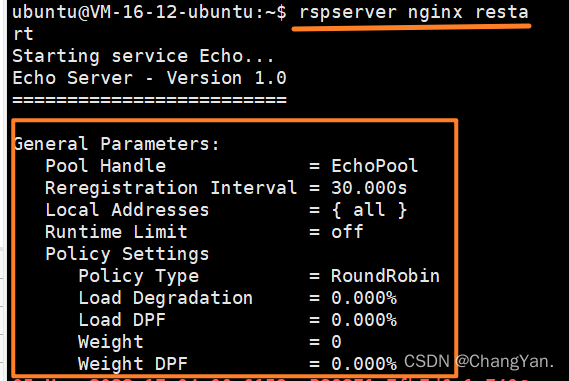This screenshot has width=569, height=381.
Task: Click the 'Load DPF' label
Action: [122, 320]
